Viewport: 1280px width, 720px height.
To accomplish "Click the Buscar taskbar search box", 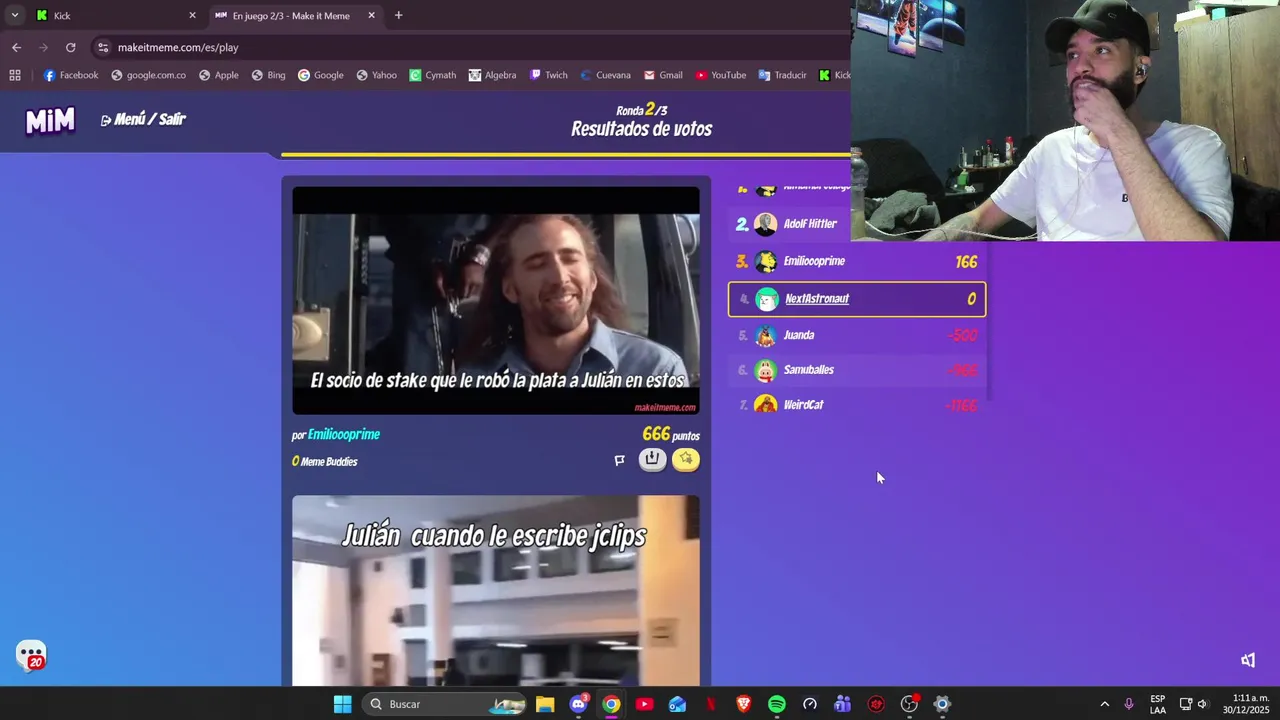I will (x=444, y=704).
